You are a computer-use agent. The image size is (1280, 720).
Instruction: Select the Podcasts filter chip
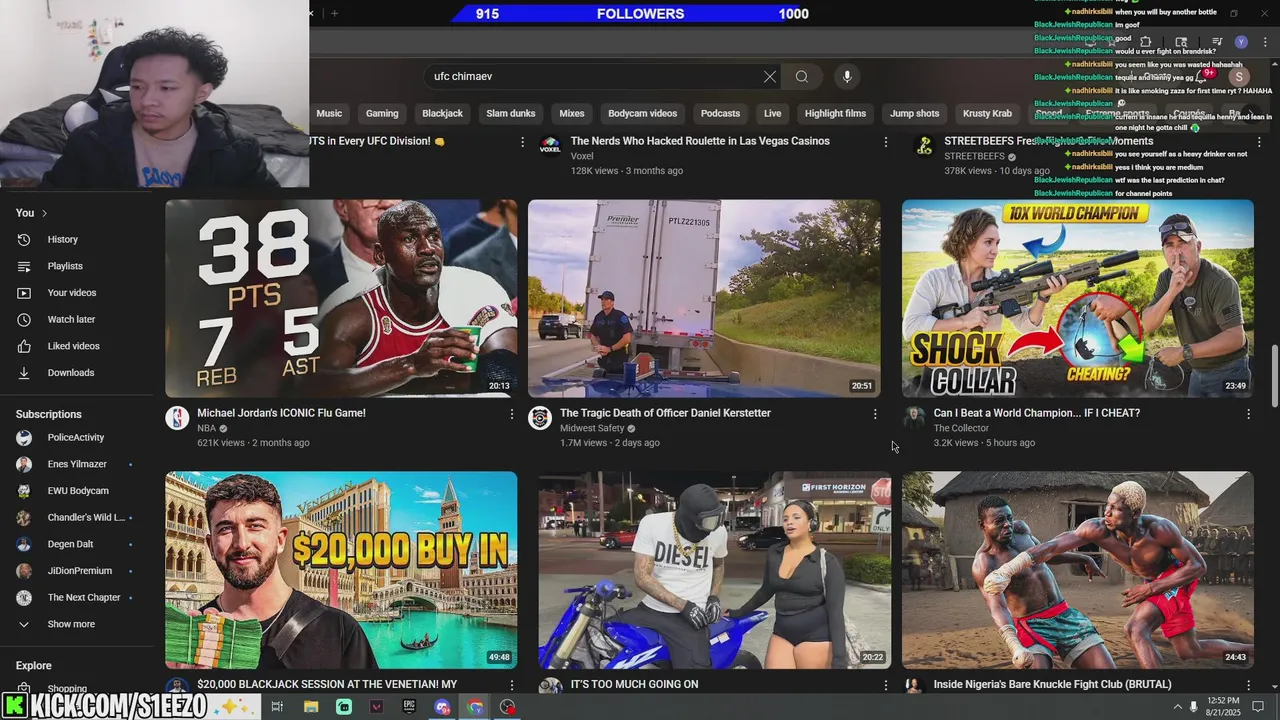point(720,113)
